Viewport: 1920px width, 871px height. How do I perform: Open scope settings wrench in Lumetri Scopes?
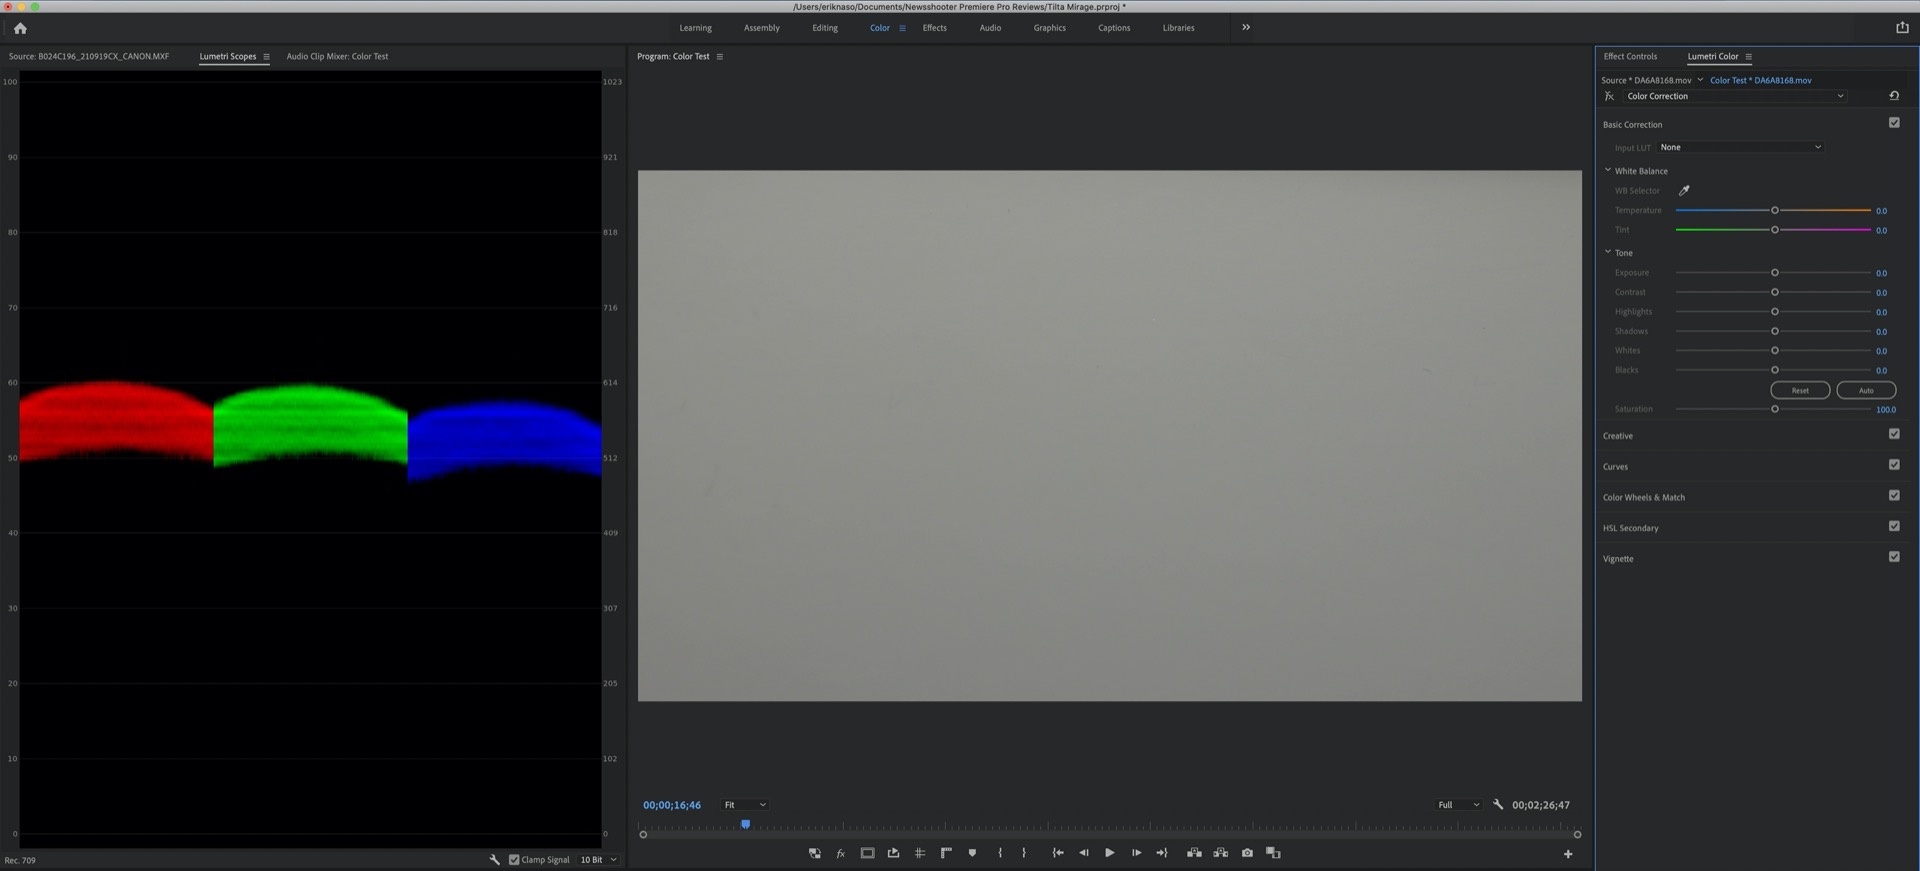click(494, 860)
